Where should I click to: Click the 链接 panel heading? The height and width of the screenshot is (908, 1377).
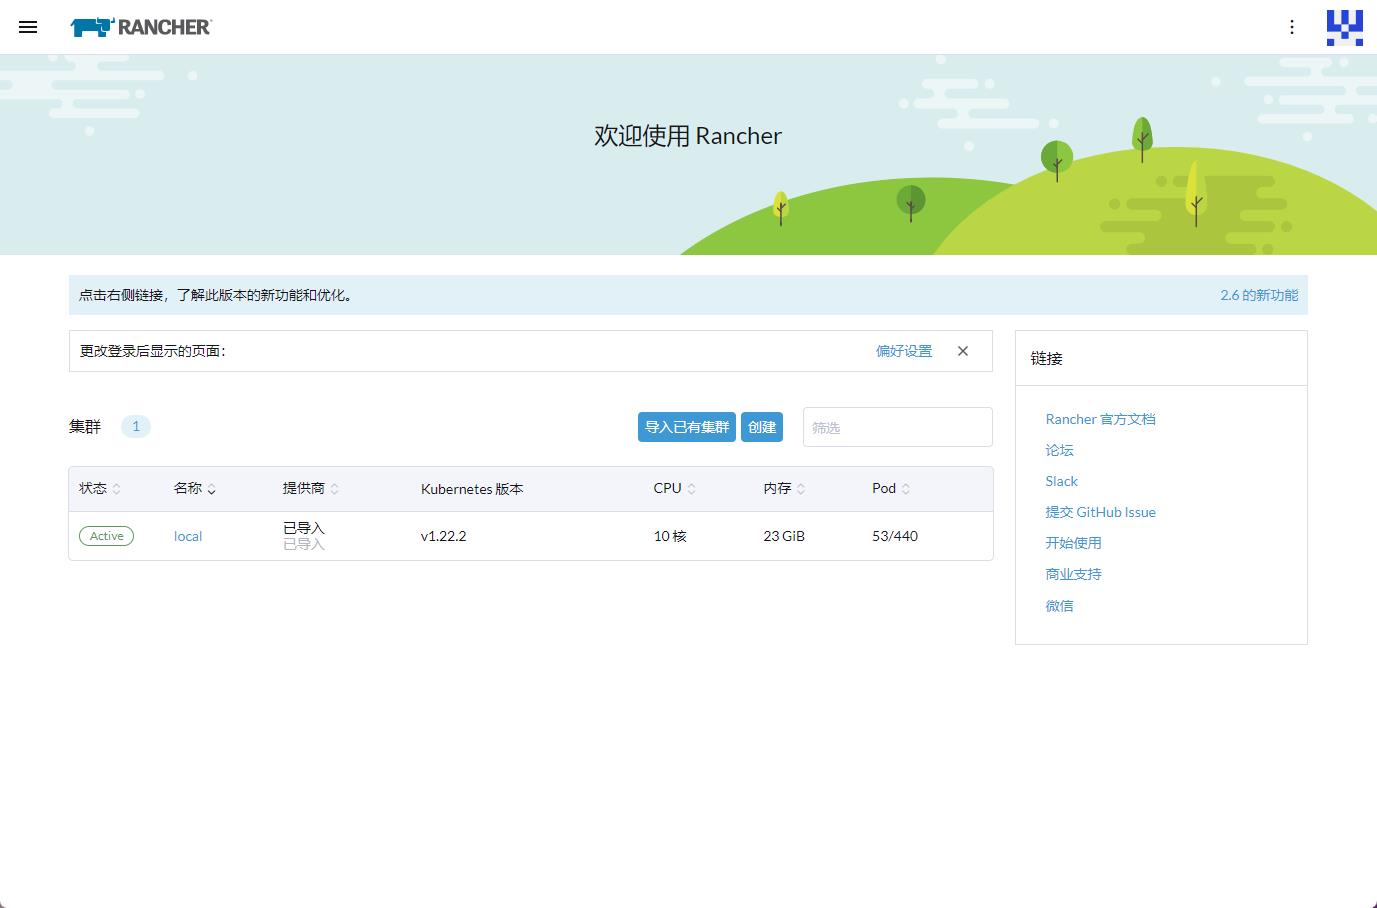pyautogui.click(x=1046, y=358)
